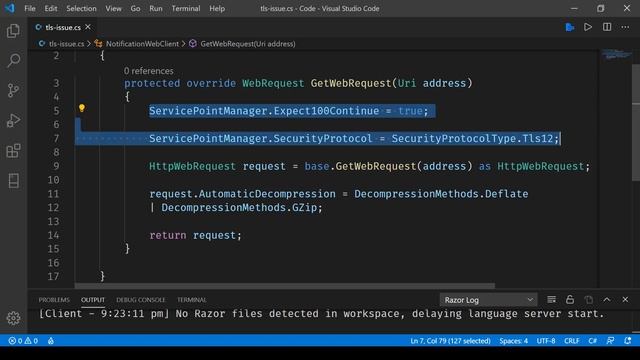Open the log output file icon

(588, 300)
